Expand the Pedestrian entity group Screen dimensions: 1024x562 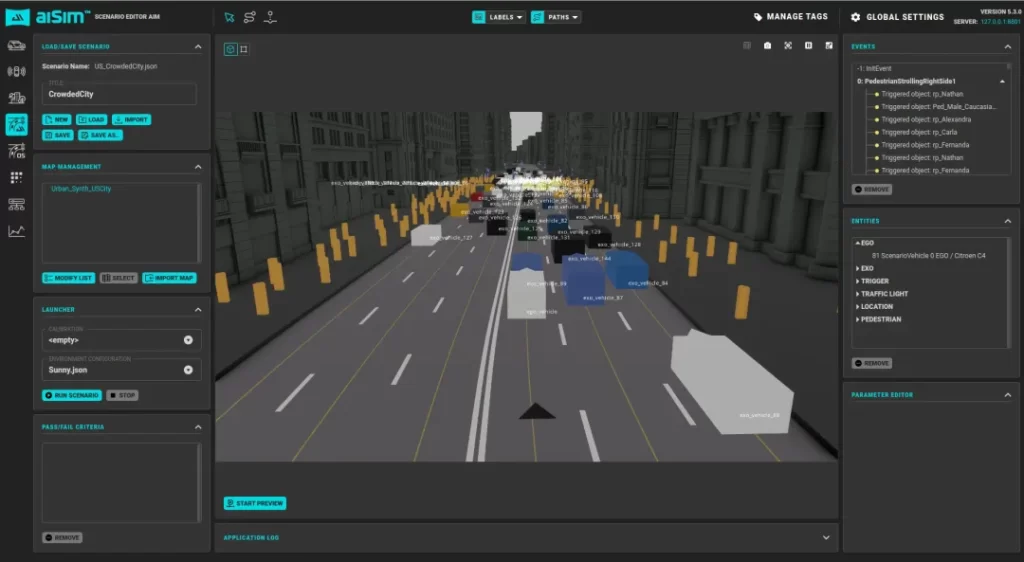pyautogui.click(x=880, y=319)
